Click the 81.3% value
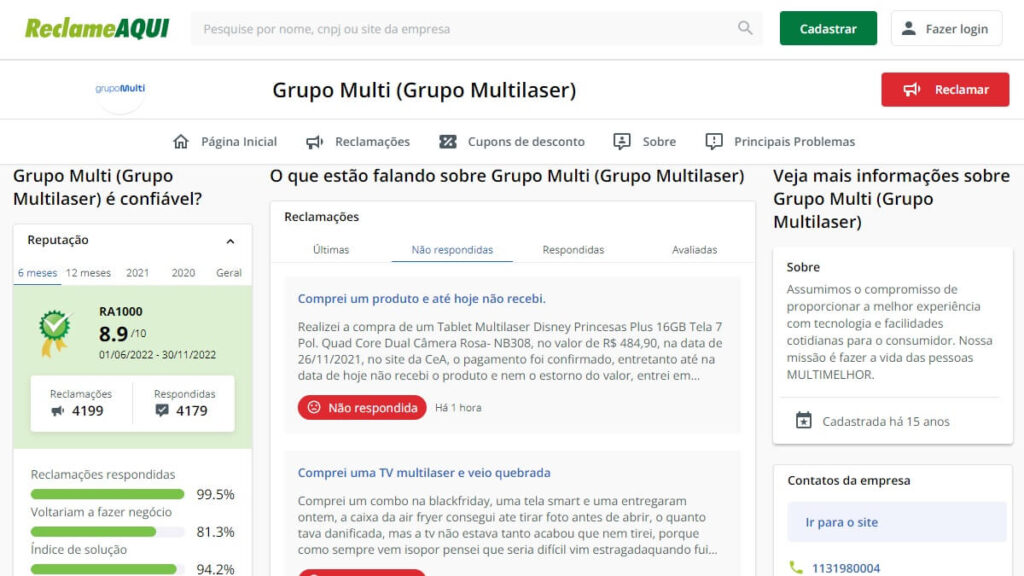The width and height of the screenshot is (1024, 576). pos(216,532)
